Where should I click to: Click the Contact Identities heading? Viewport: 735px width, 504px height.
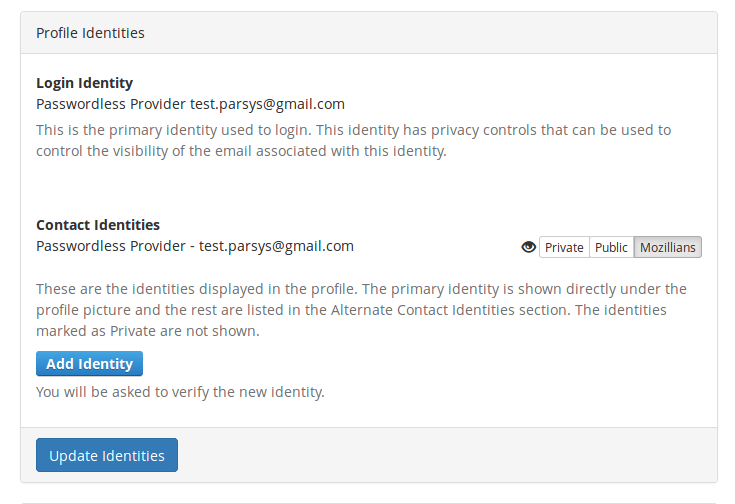click(x=98, y=225)
